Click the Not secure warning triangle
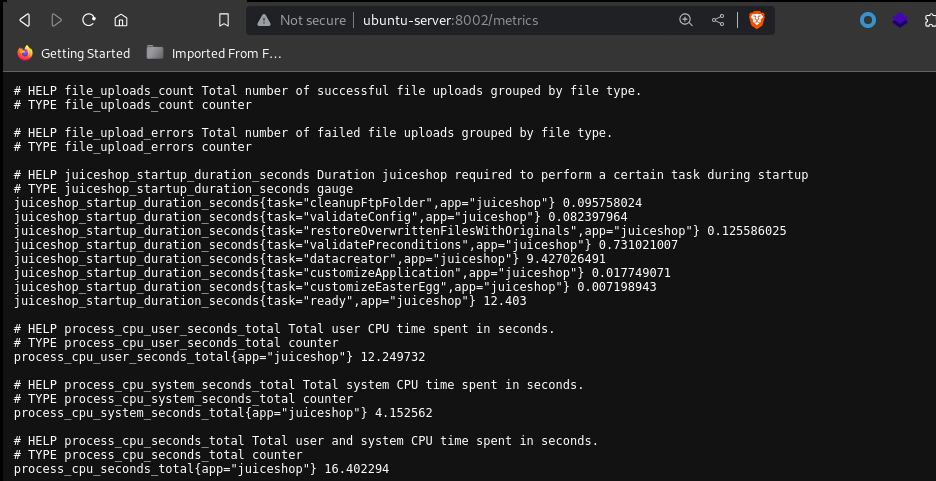Image resolution: width=936 pixels, height=481 pixels. (x=264, y=20)
